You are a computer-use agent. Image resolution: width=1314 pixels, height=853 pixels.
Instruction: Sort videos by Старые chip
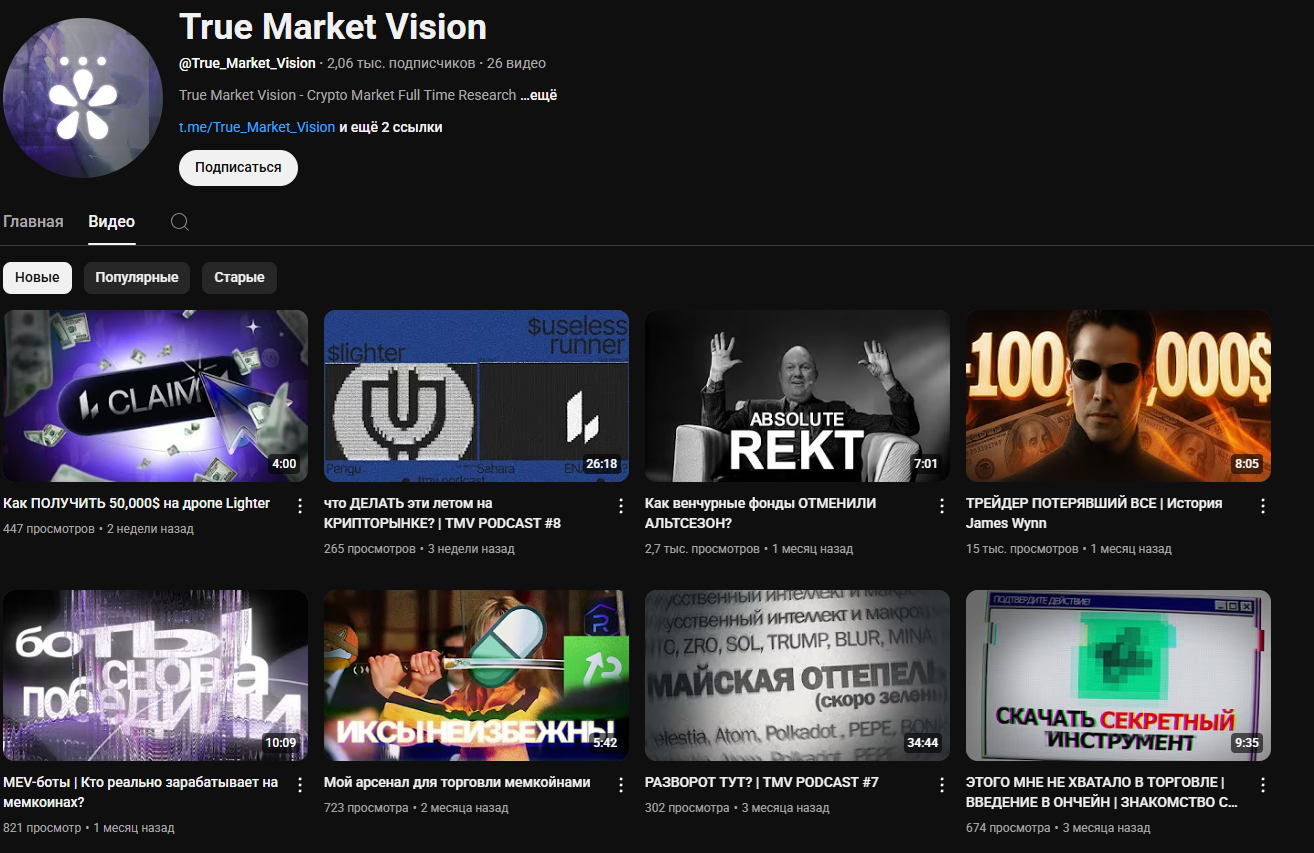239,277
